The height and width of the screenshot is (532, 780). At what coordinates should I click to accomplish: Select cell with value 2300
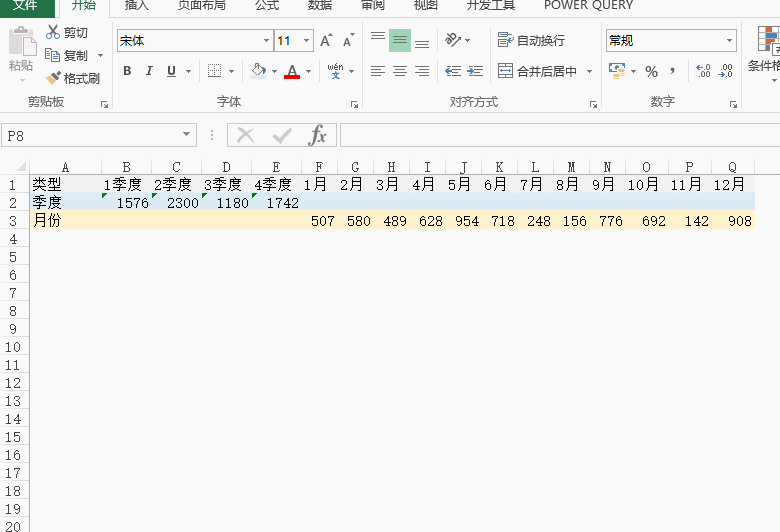pos(177,203)
